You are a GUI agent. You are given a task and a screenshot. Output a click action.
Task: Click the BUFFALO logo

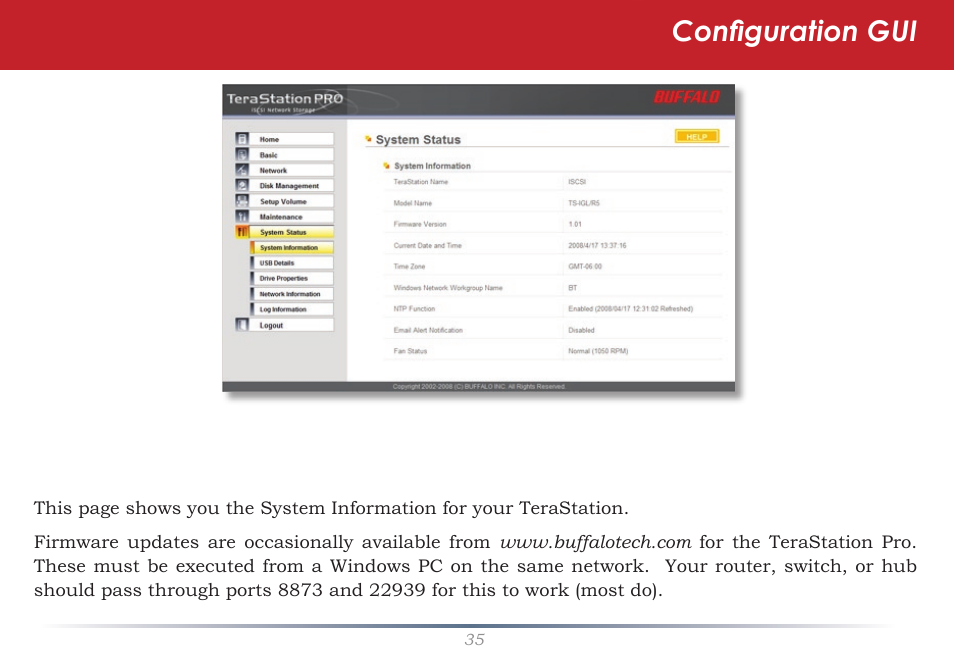(686, 97)
